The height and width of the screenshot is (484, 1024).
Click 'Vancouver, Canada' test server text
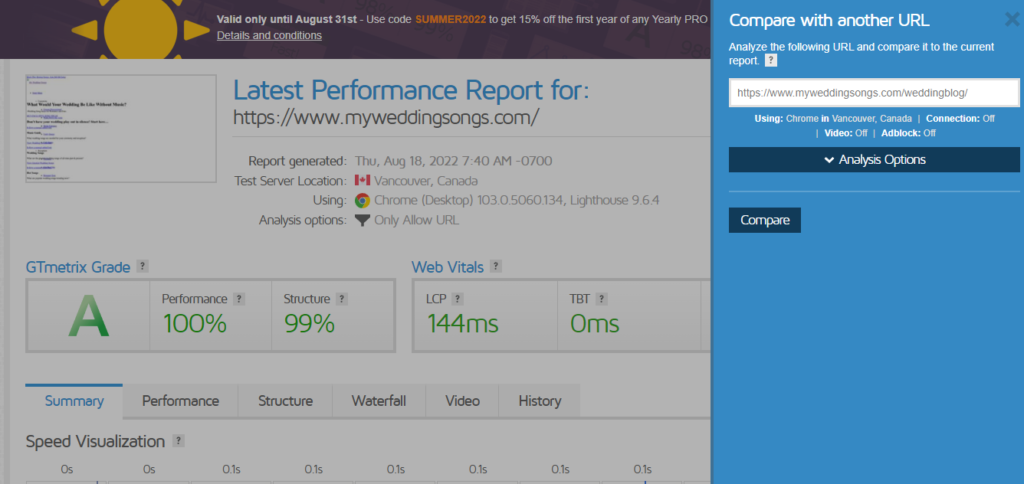(425, 181)
